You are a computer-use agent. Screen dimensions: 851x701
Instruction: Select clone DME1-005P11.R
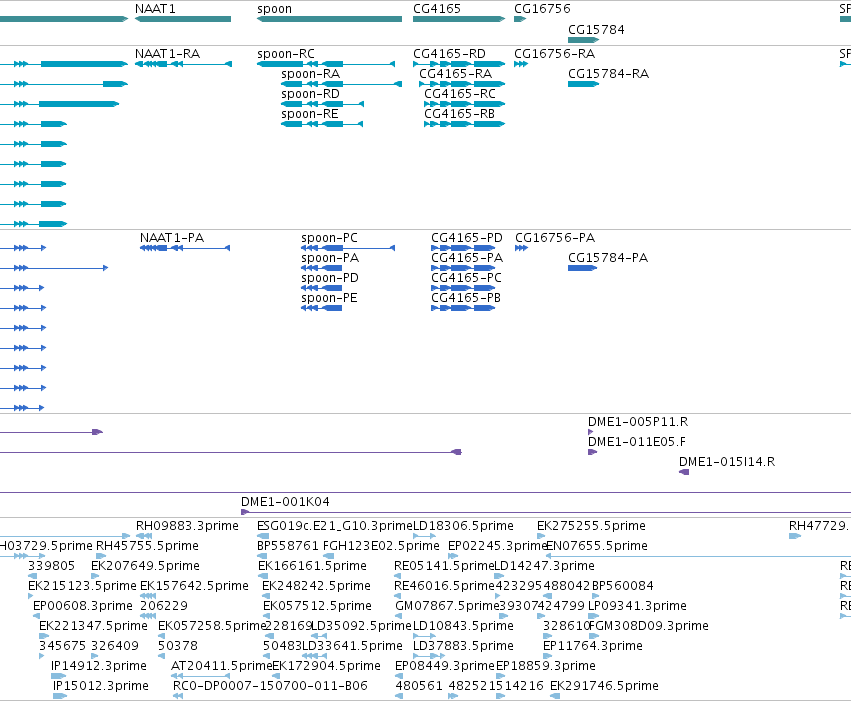638,422
